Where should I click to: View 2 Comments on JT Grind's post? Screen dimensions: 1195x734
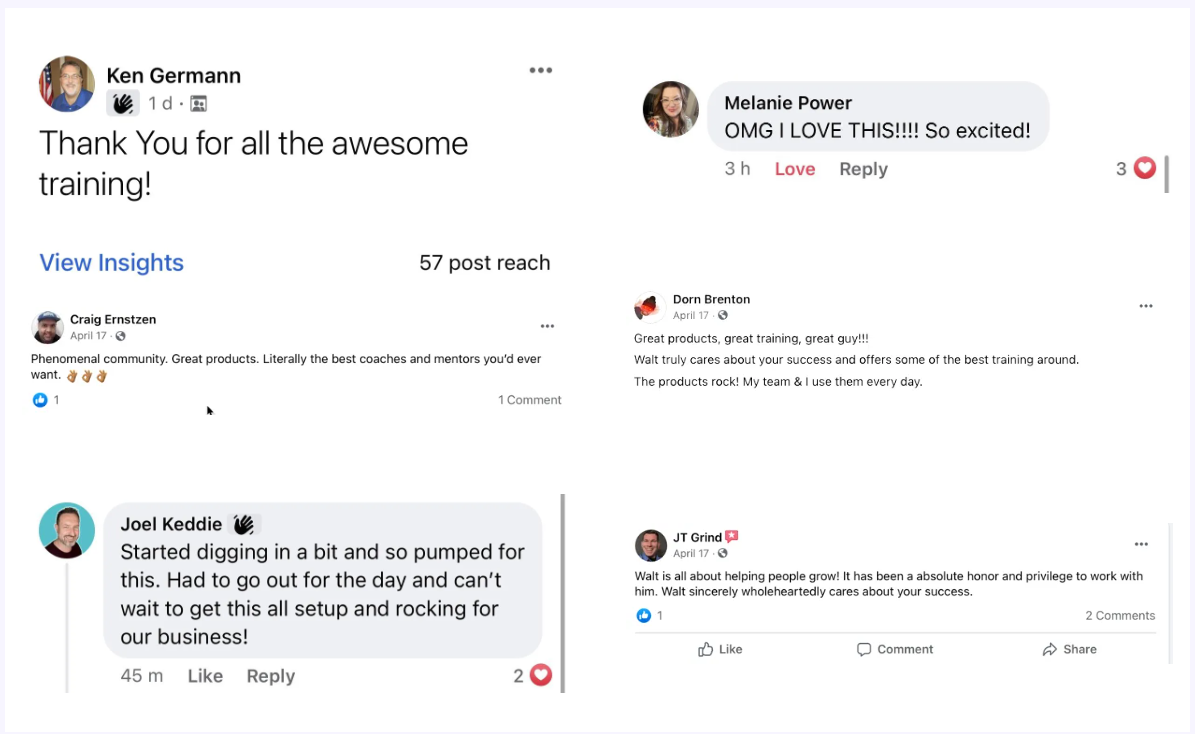point(1120,616)
